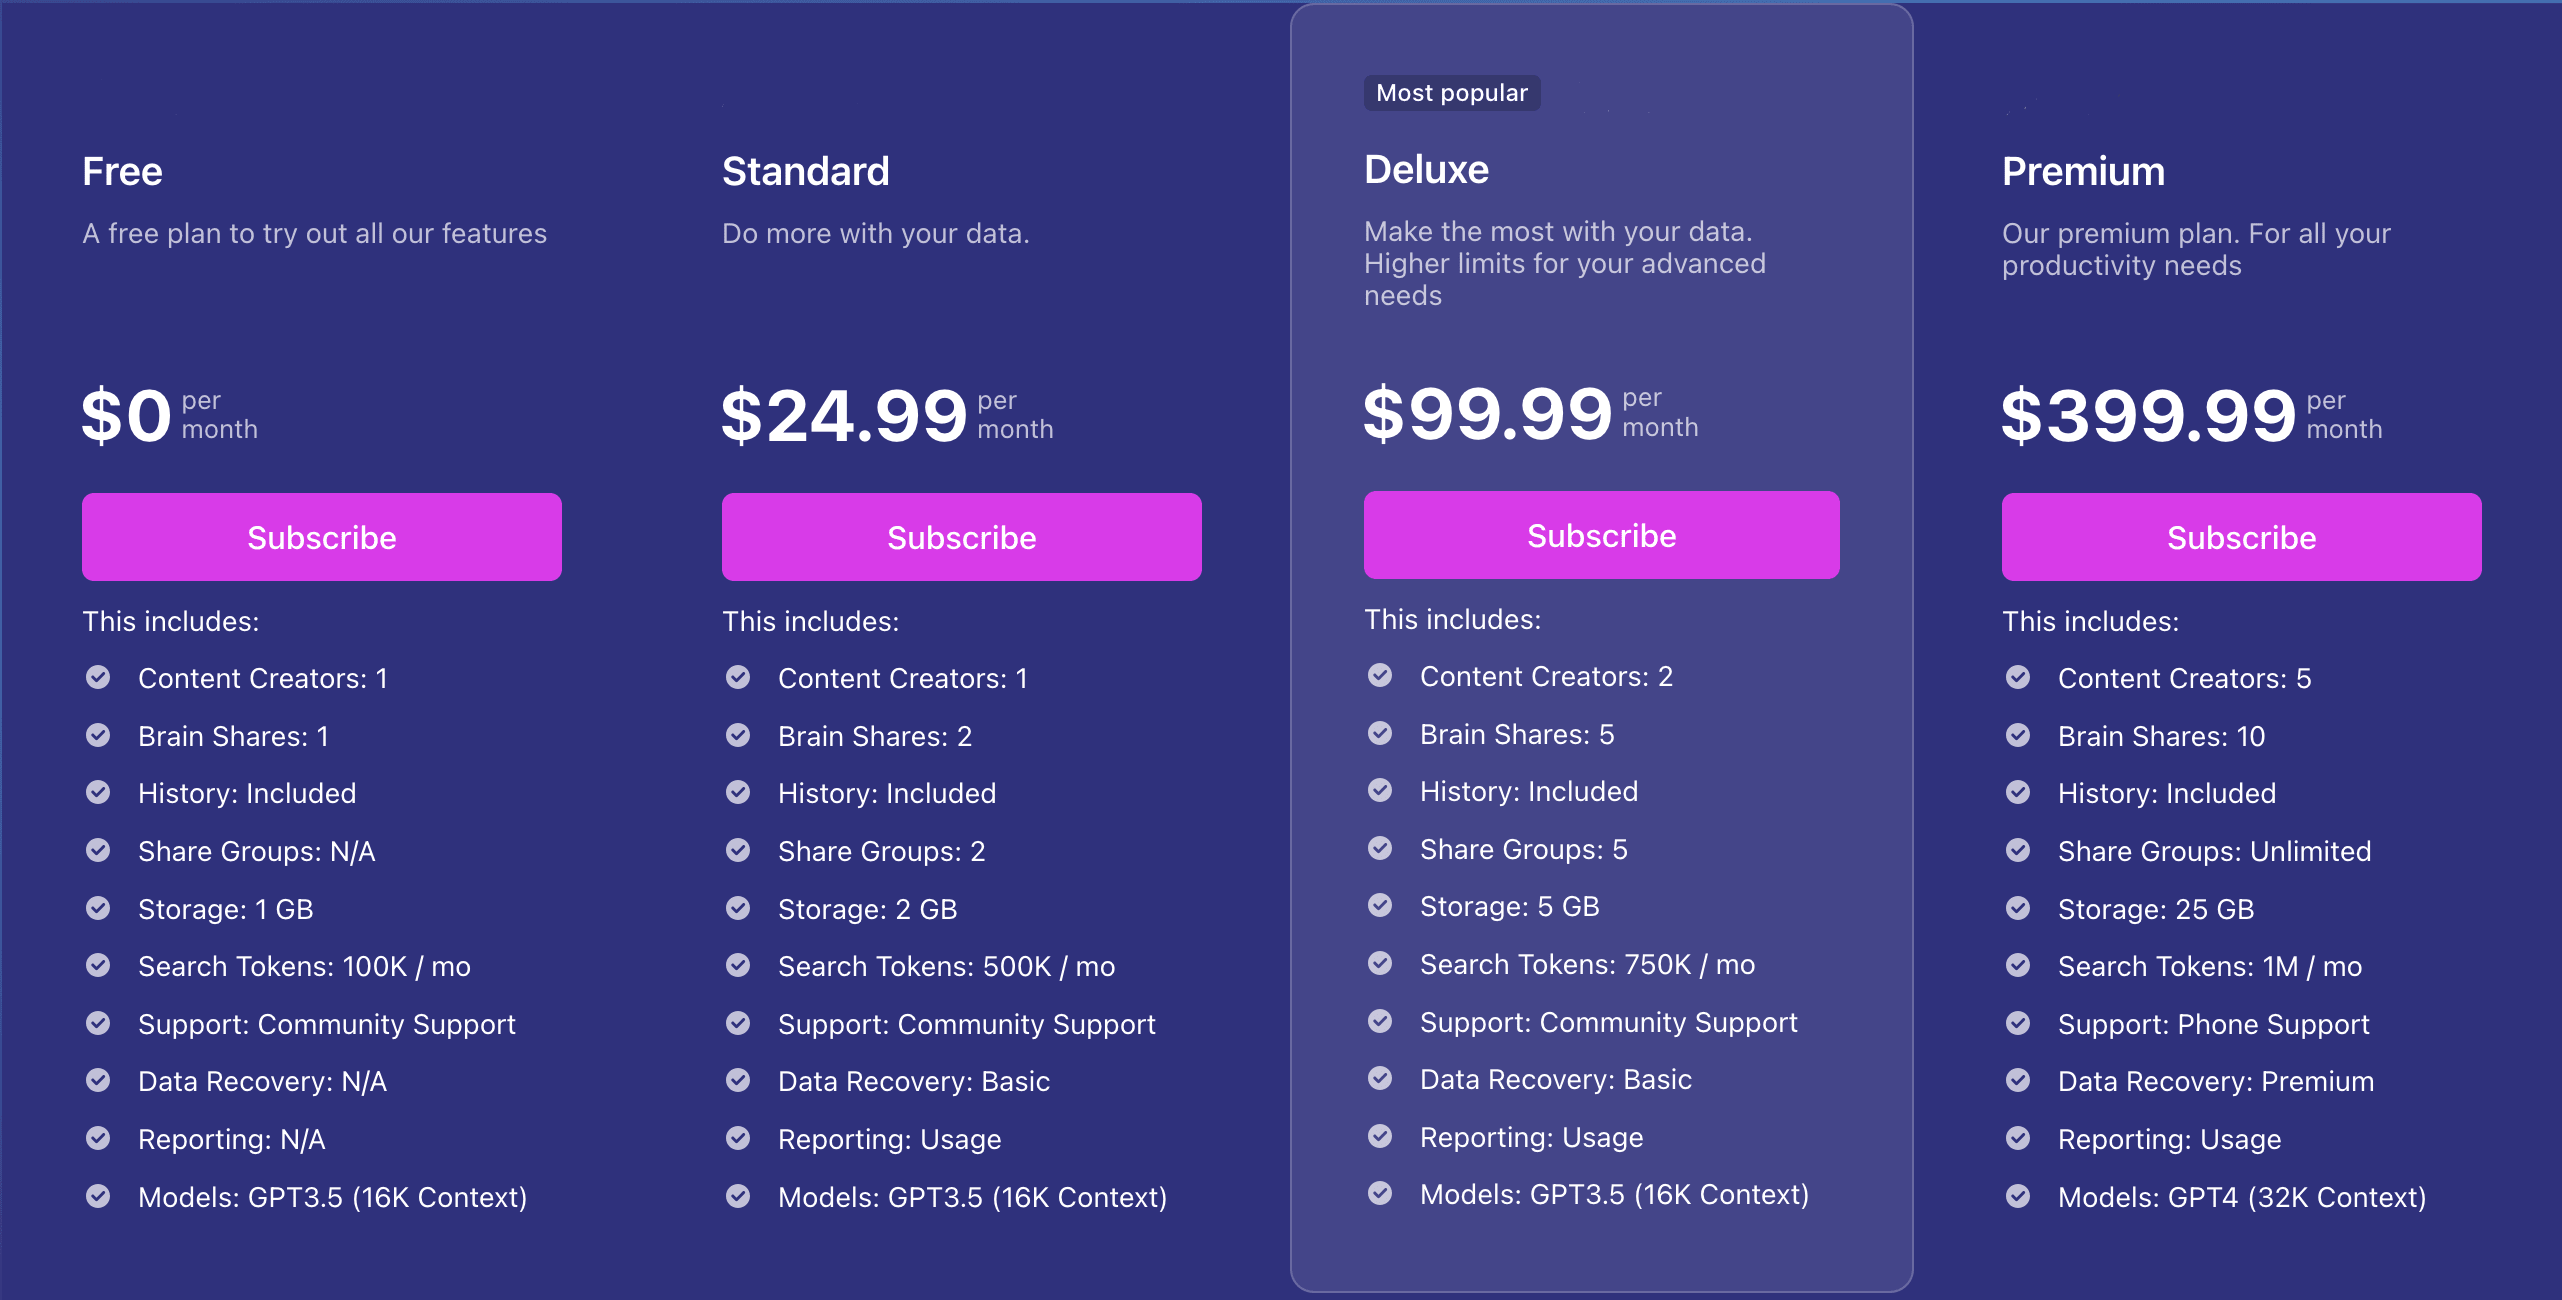This screenshot has width=2562, height=1300.
Task: Click check icon beside Premium Models: GPT4
Action: 2018,1197
